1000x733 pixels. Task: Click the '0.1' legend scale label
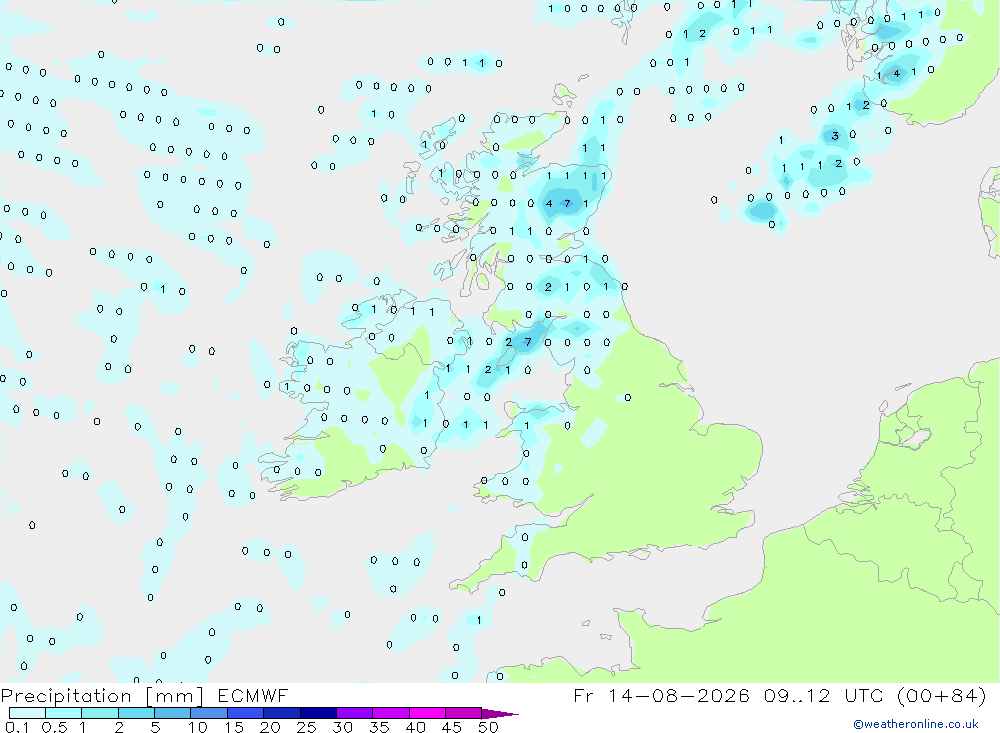(17, 727)
